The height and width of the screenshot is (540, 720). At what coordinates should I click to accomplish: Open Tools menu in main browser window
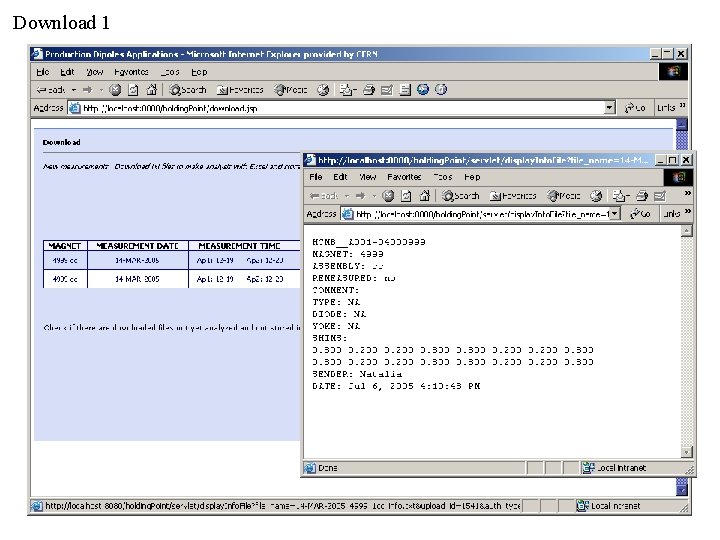(170, 72)
